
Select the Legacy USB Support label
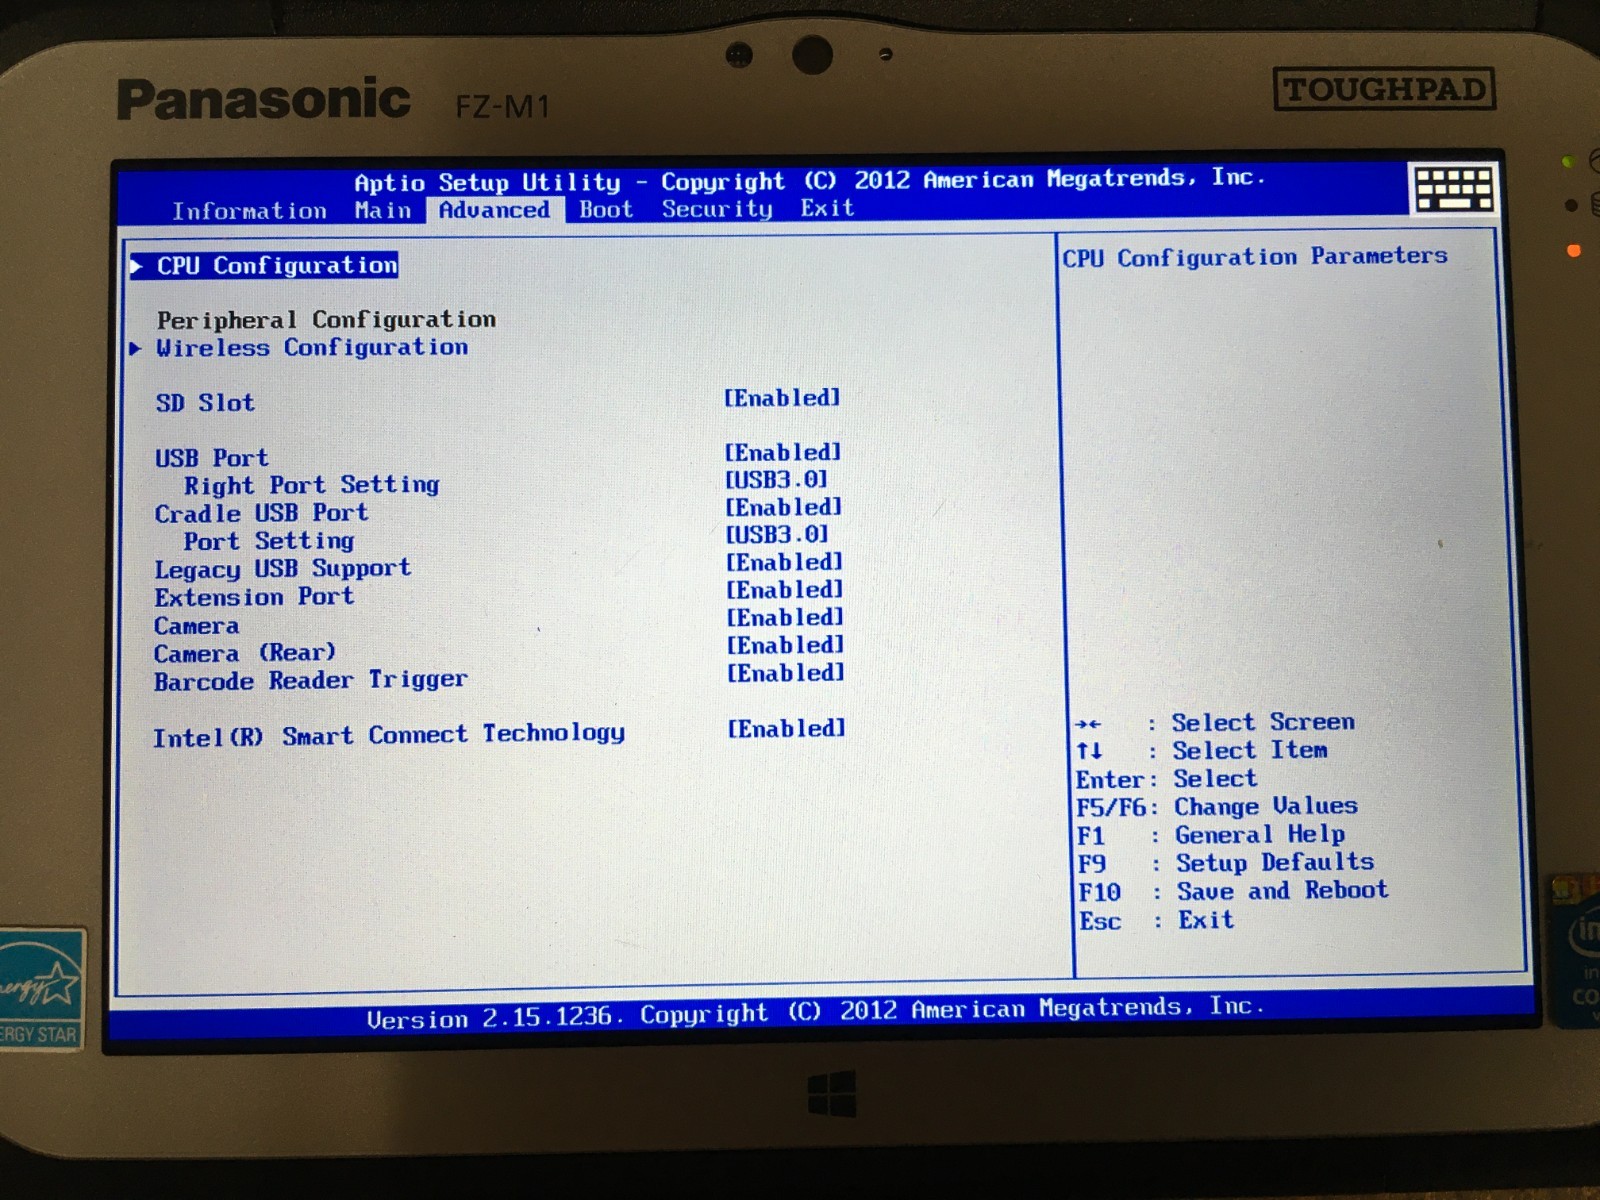tap(282, 569)
